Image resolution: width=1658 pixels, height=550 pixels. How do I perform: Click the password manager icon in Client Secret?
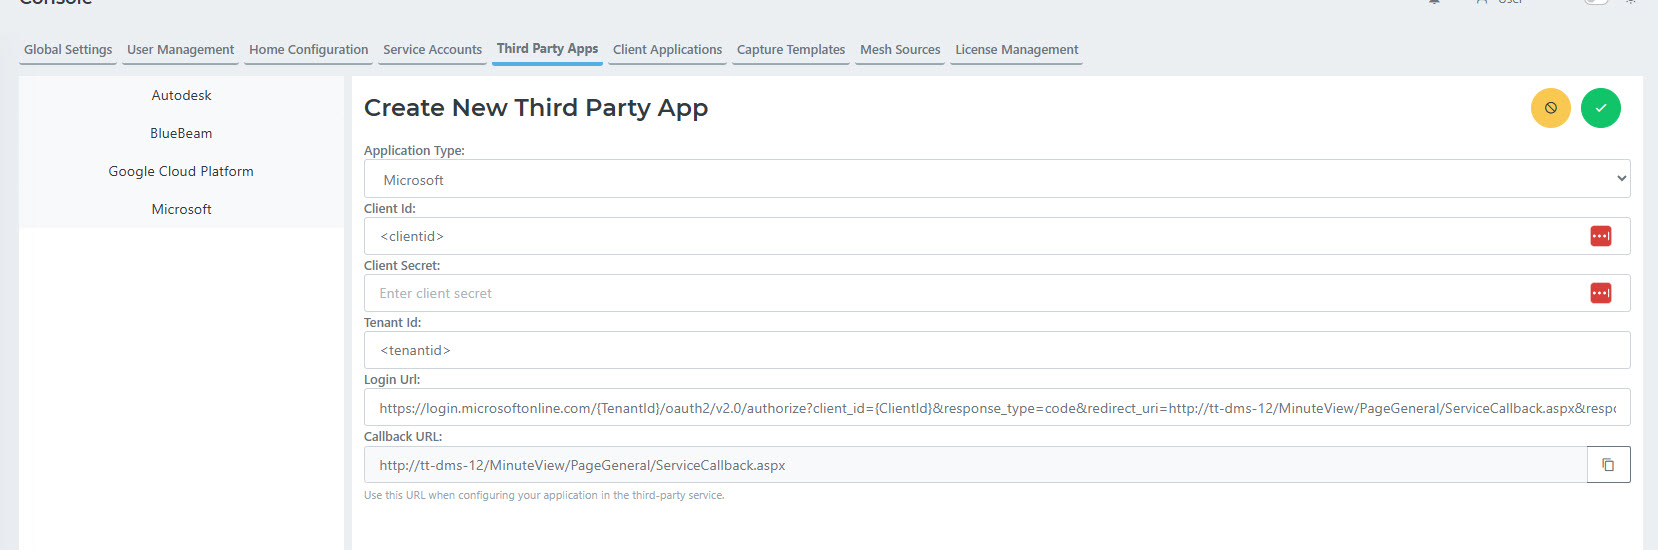pos(1600,293)
